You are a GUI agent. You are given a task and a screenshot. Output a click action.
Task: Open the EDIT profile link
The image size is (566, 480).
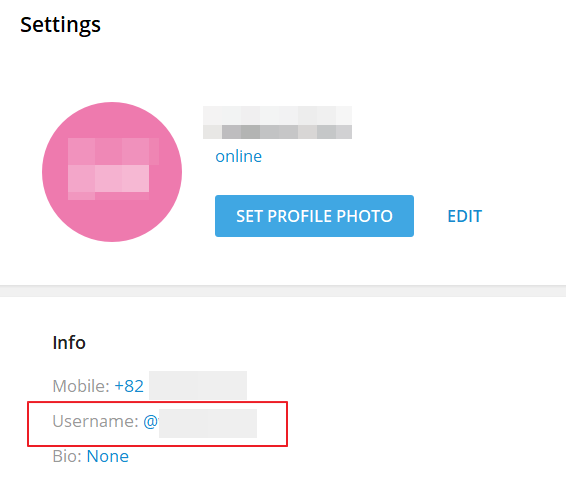465,216
